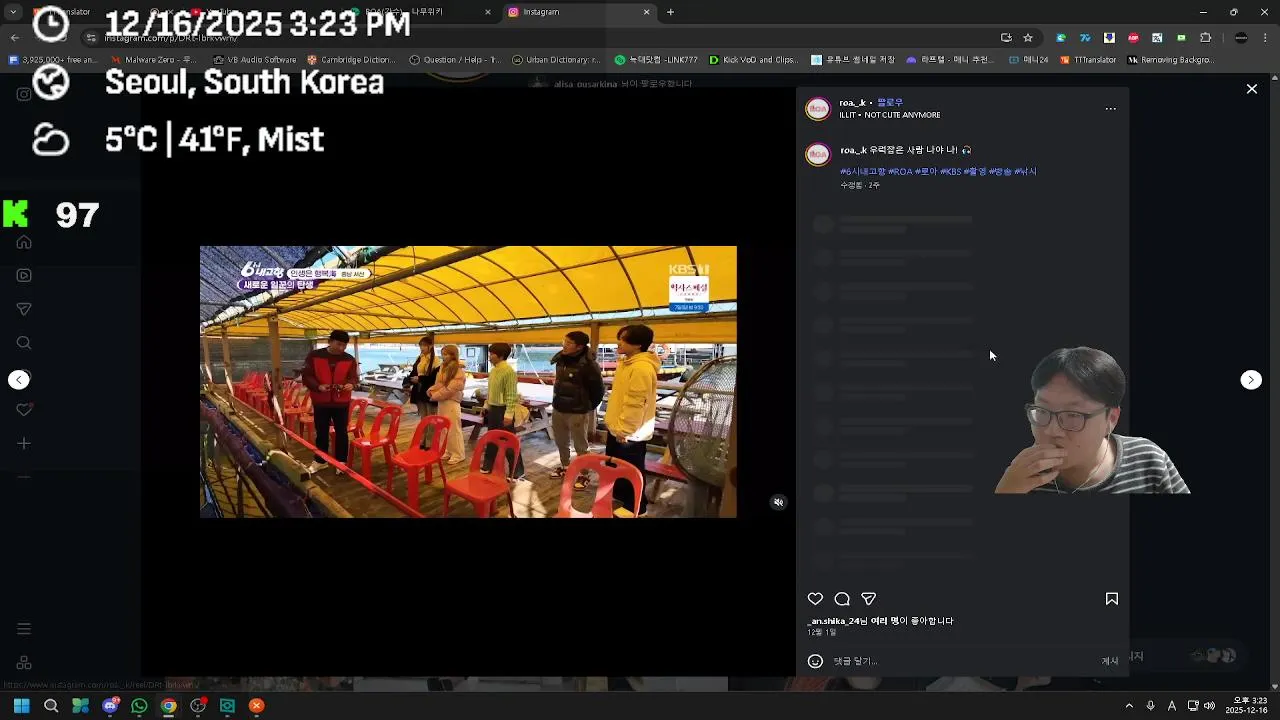Open Search in Instagram sidebar
Viewport: 1280px width, 720px height.
coord(24,343)
